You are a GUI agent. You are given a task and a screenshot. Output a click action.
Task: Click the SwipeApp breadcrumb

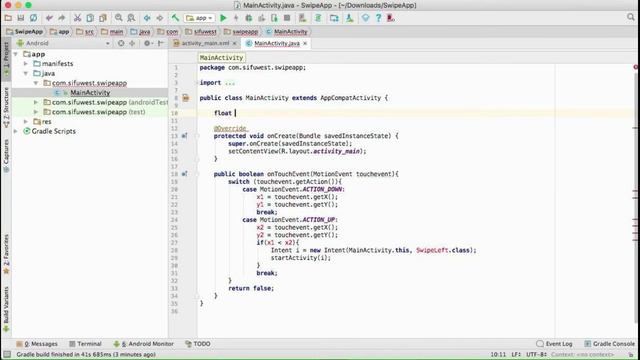point(24,31)
